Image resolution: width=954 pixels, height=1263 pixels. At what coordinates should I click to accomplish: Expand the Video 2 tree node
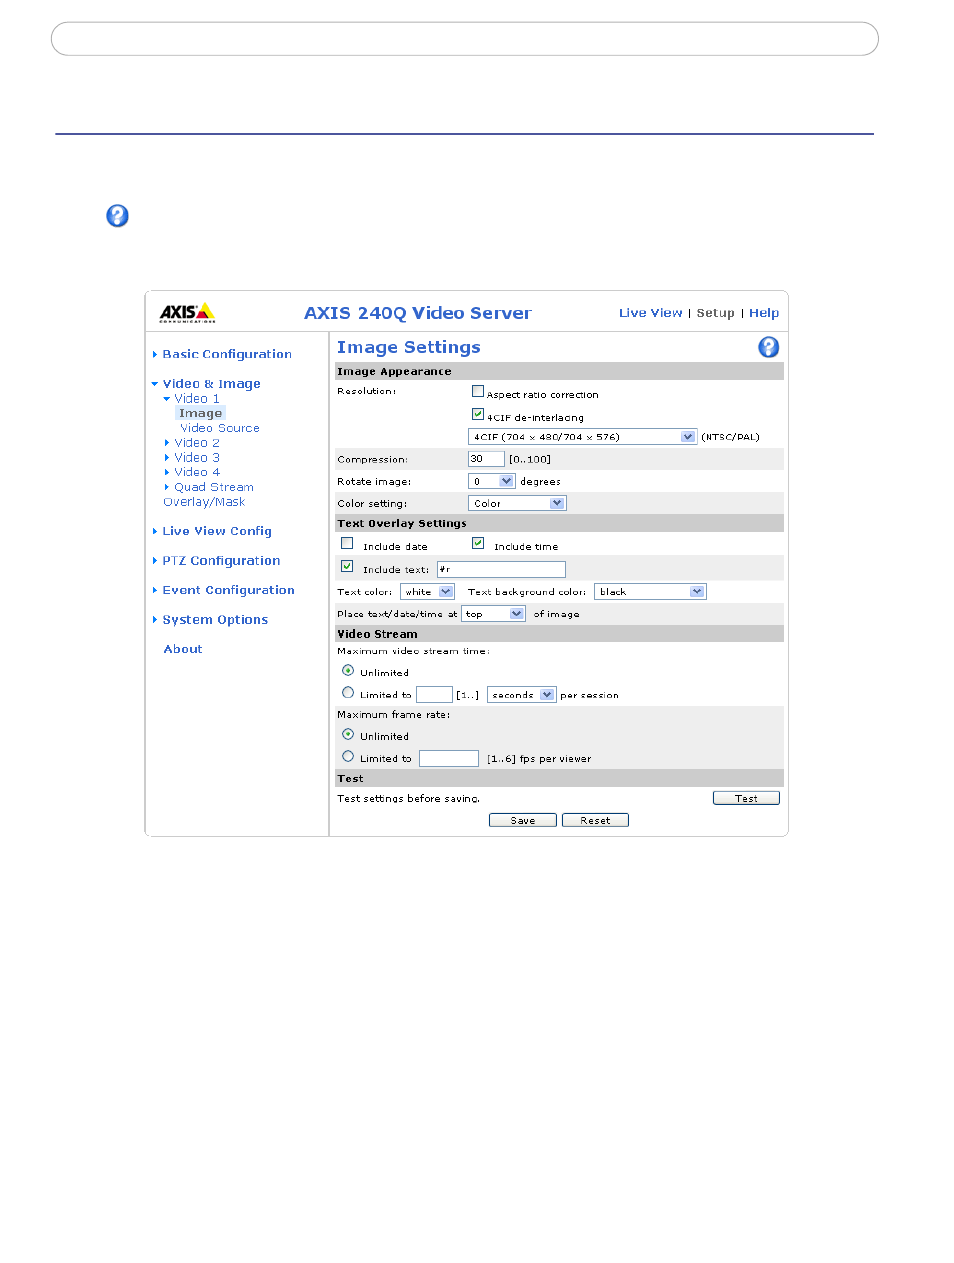click(167, 443)
